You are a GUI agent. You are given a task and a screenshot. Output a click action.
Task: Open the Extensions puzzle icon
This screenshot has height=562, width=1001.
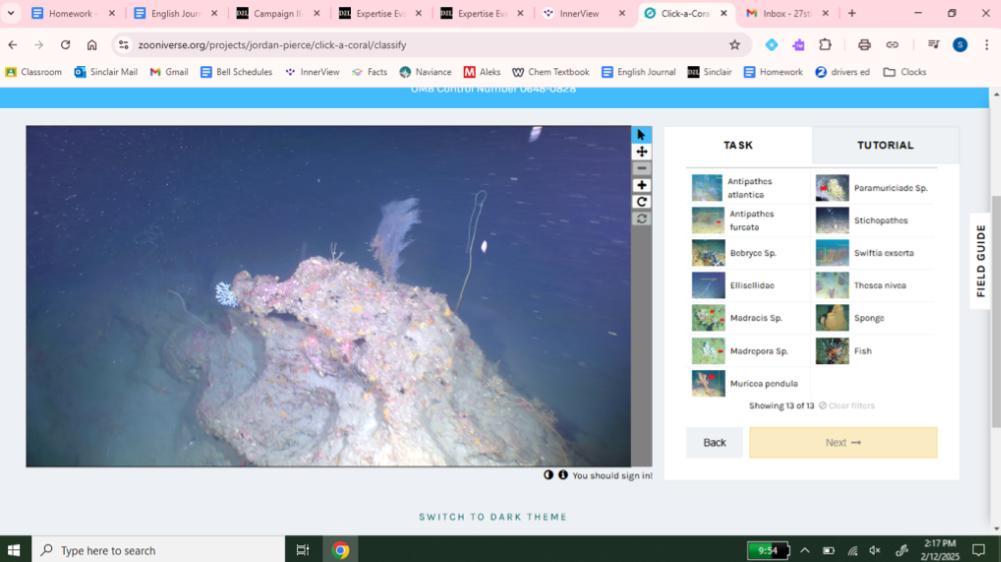825,45
